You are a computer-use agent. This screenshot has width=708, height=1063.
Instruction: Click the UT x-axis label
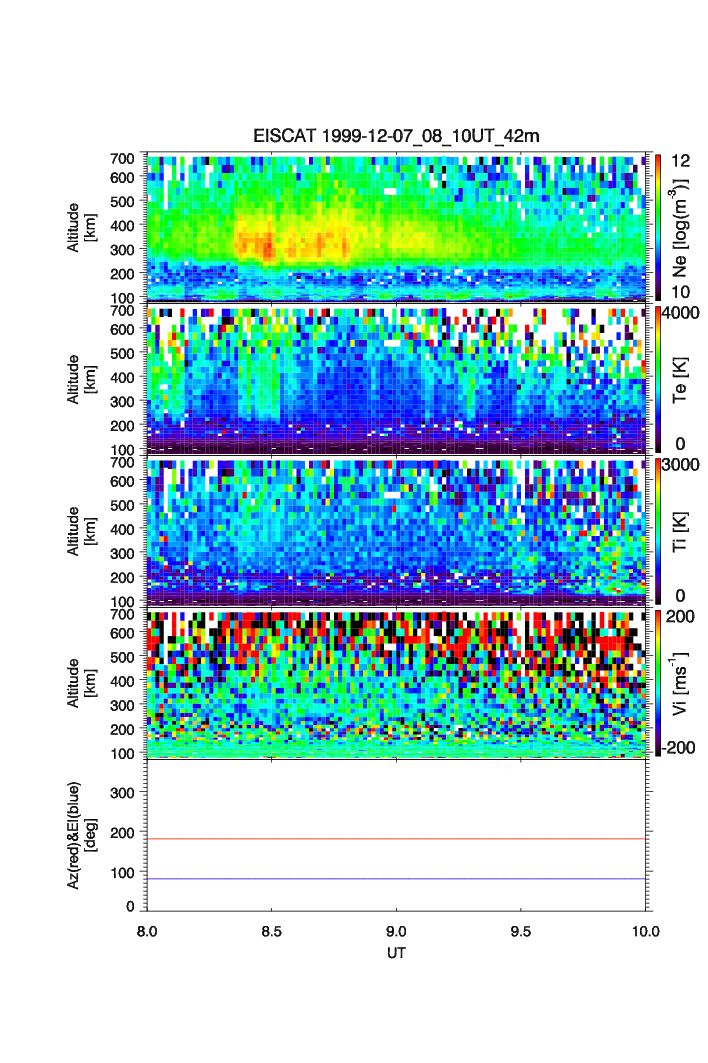(397, 953)
